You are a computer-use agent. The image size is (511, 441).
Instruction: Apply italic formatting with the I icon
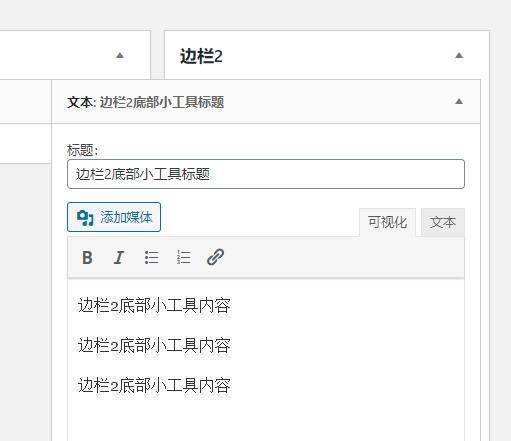pos(119,257)
